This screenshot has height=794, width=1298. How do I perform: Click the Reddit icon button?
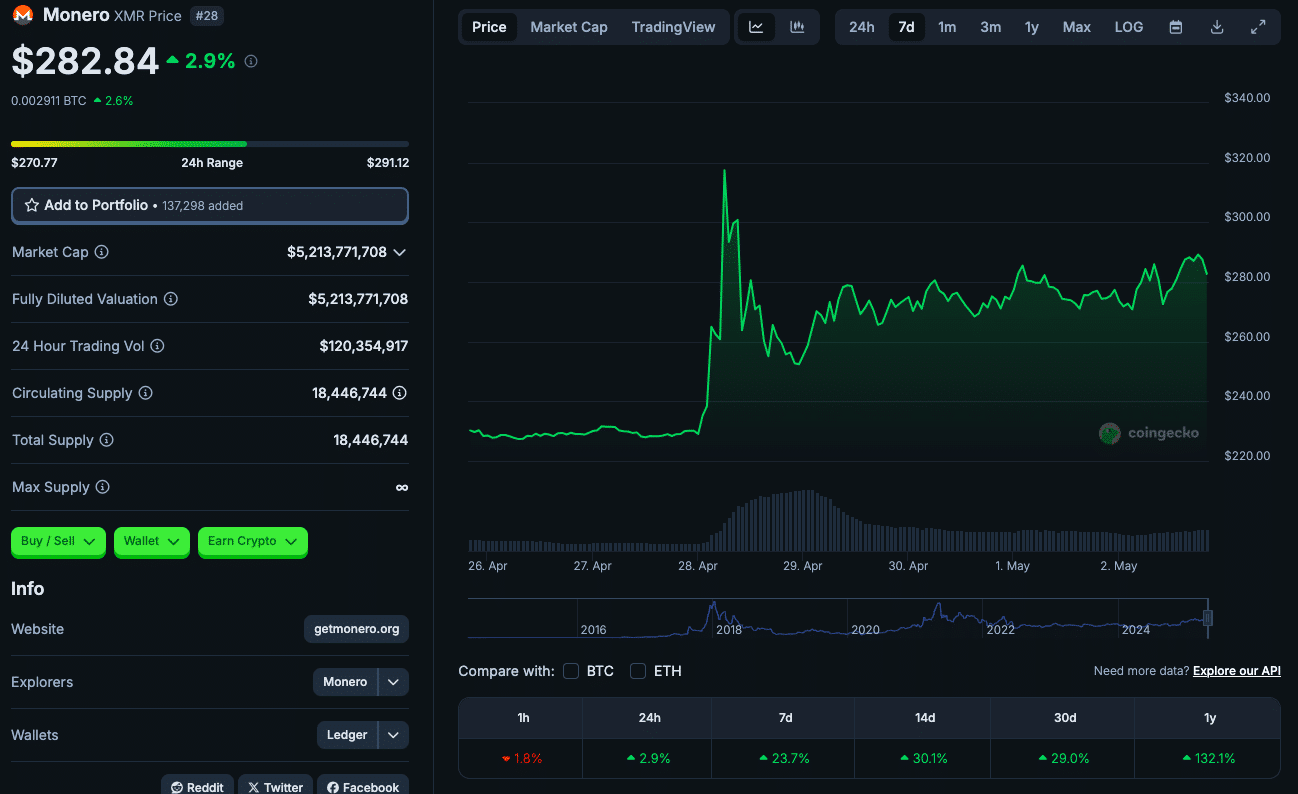[197, 787]
